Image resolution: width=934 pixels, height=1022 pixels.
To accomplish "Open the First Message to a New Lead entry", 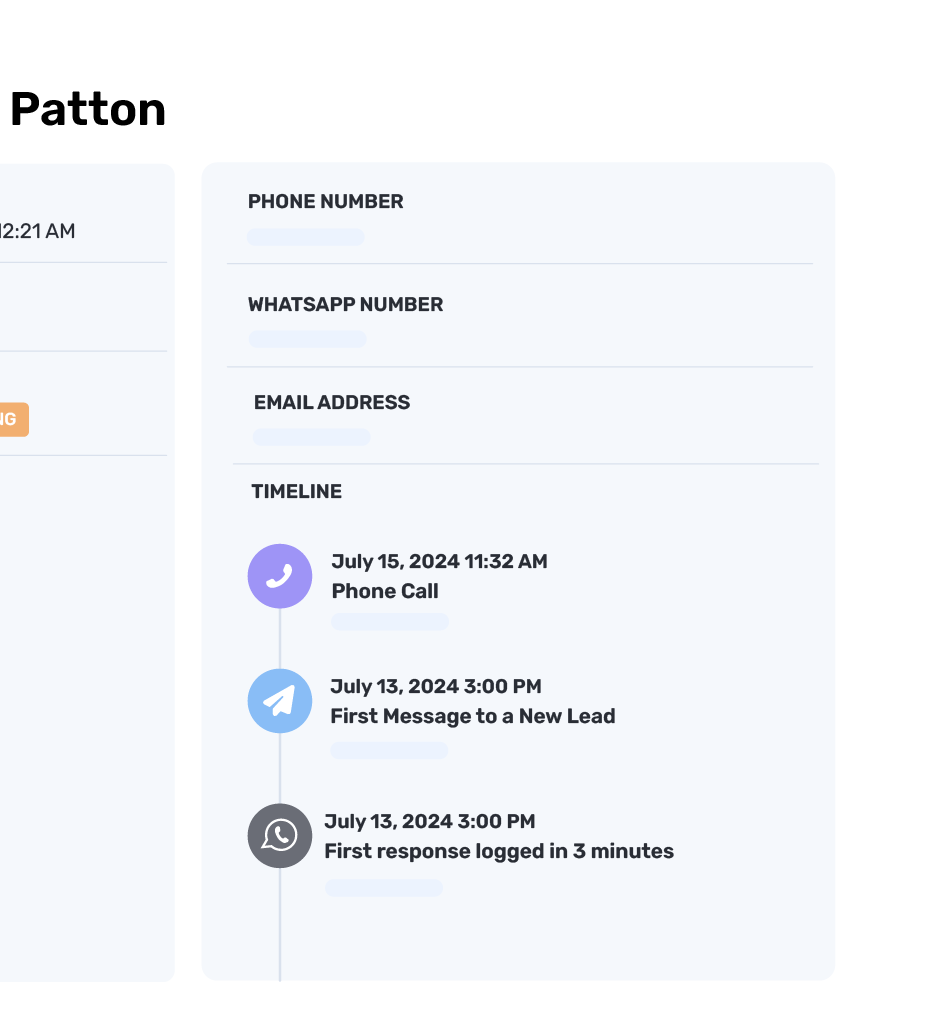I will (x=472, y=716).
